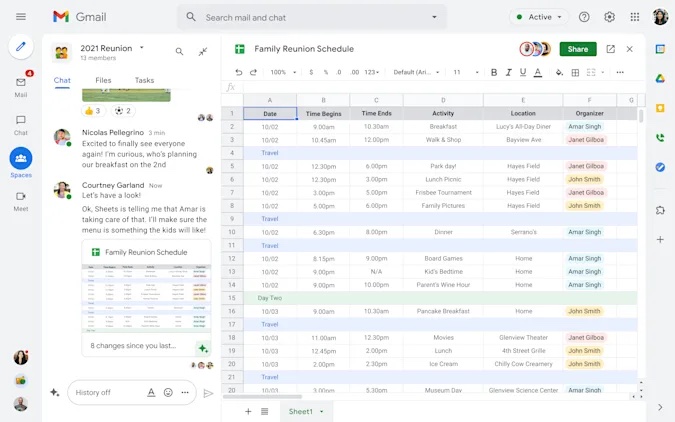Open the Meet section in sidebar

click(x=21, y=197)
